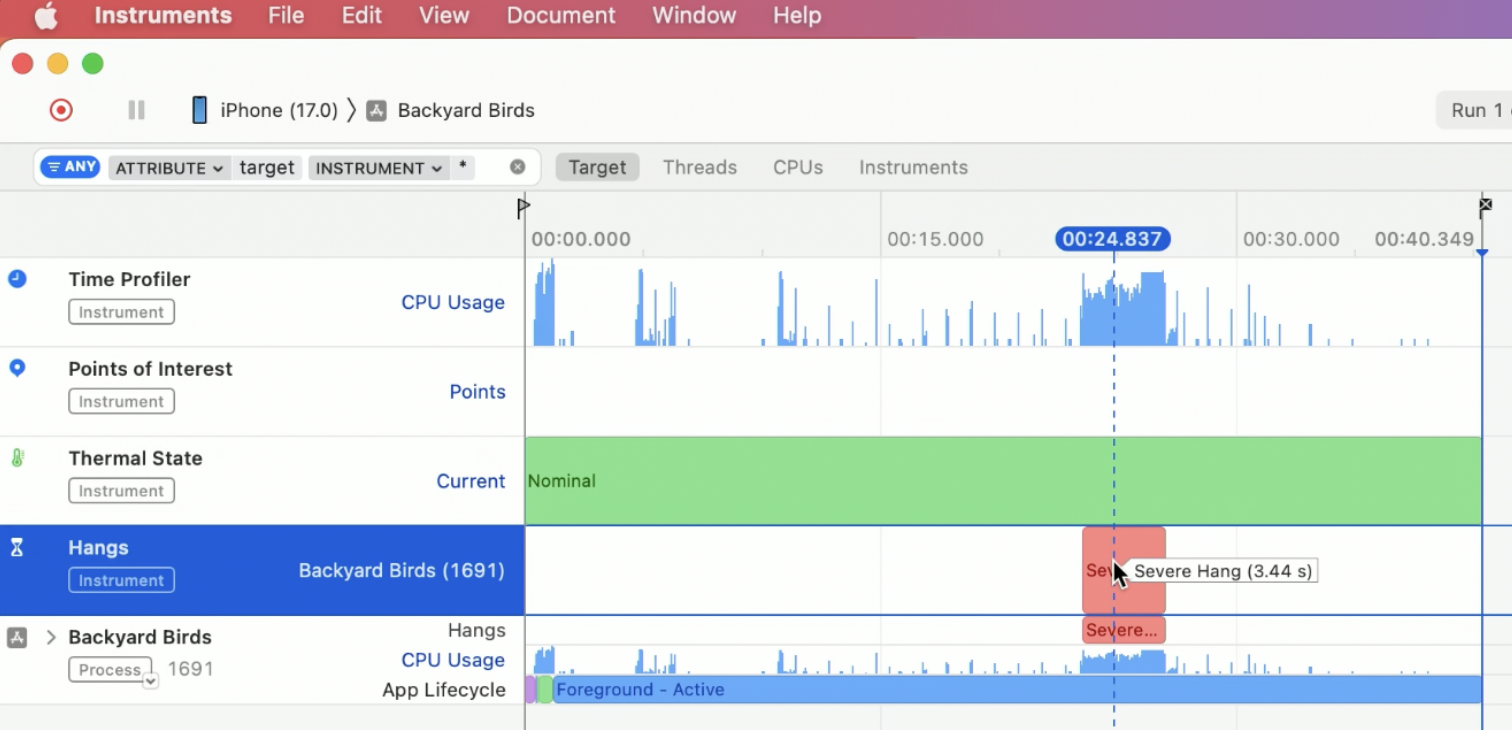This screenshot has height=730, width=1512.
Task: Switch to the Instruments tab
Action: click(913, 167)
